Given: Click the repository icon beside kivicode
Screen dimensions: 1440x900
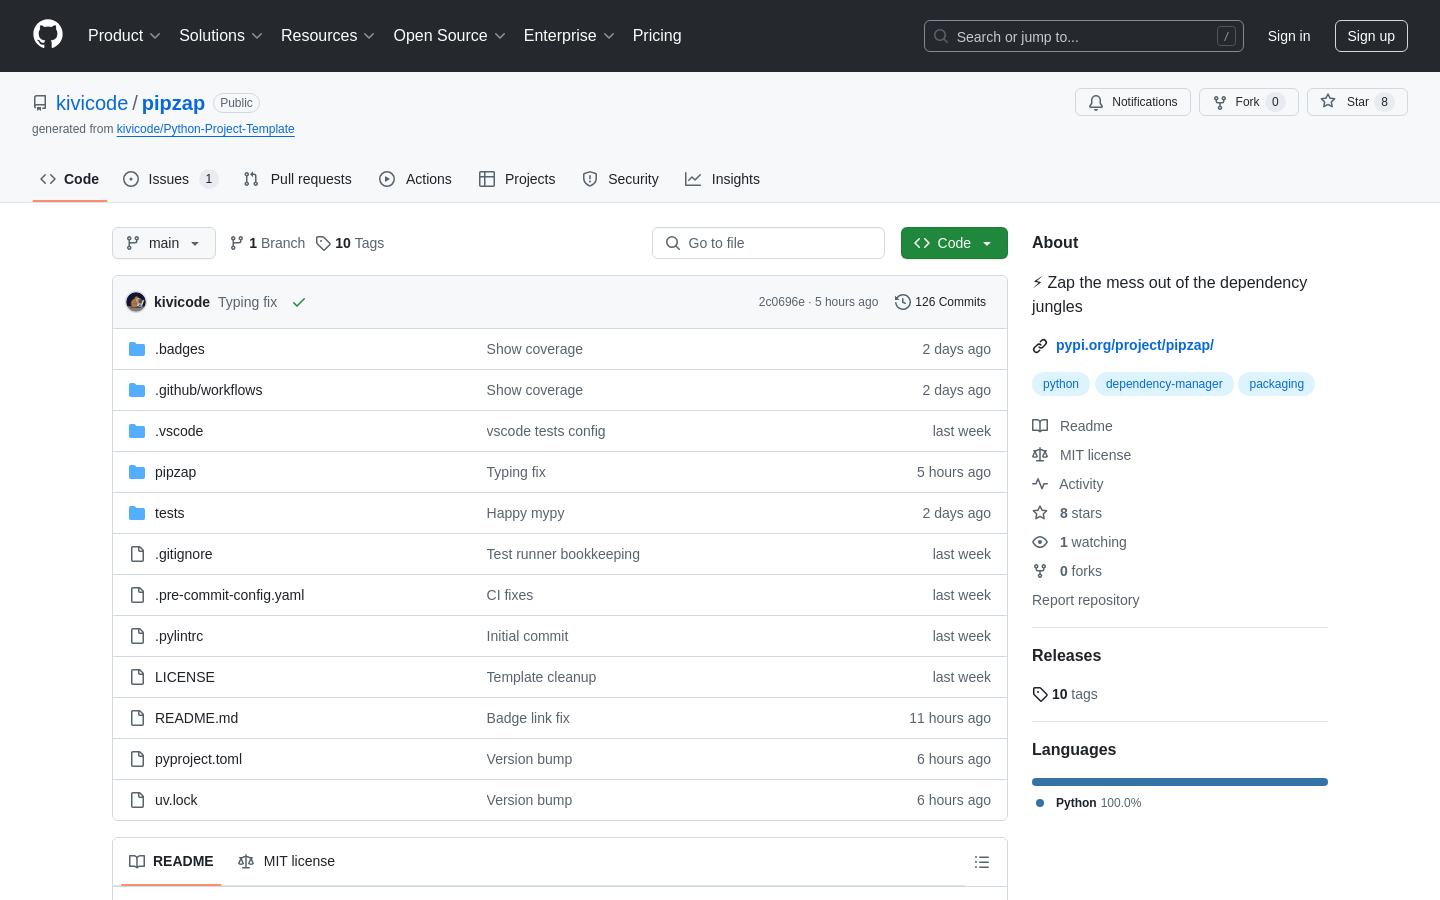Looking at the screenshot, I should [x=40, y=103].
